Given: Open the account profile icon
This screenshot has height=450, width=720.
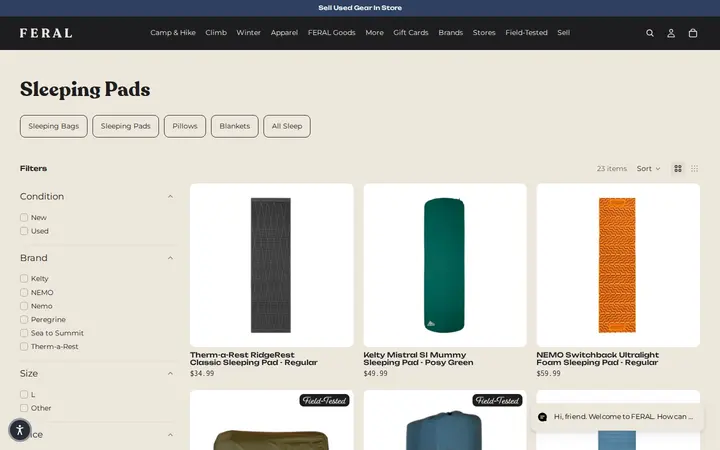Looking at the screenshot, I should (x=671, y=33).
